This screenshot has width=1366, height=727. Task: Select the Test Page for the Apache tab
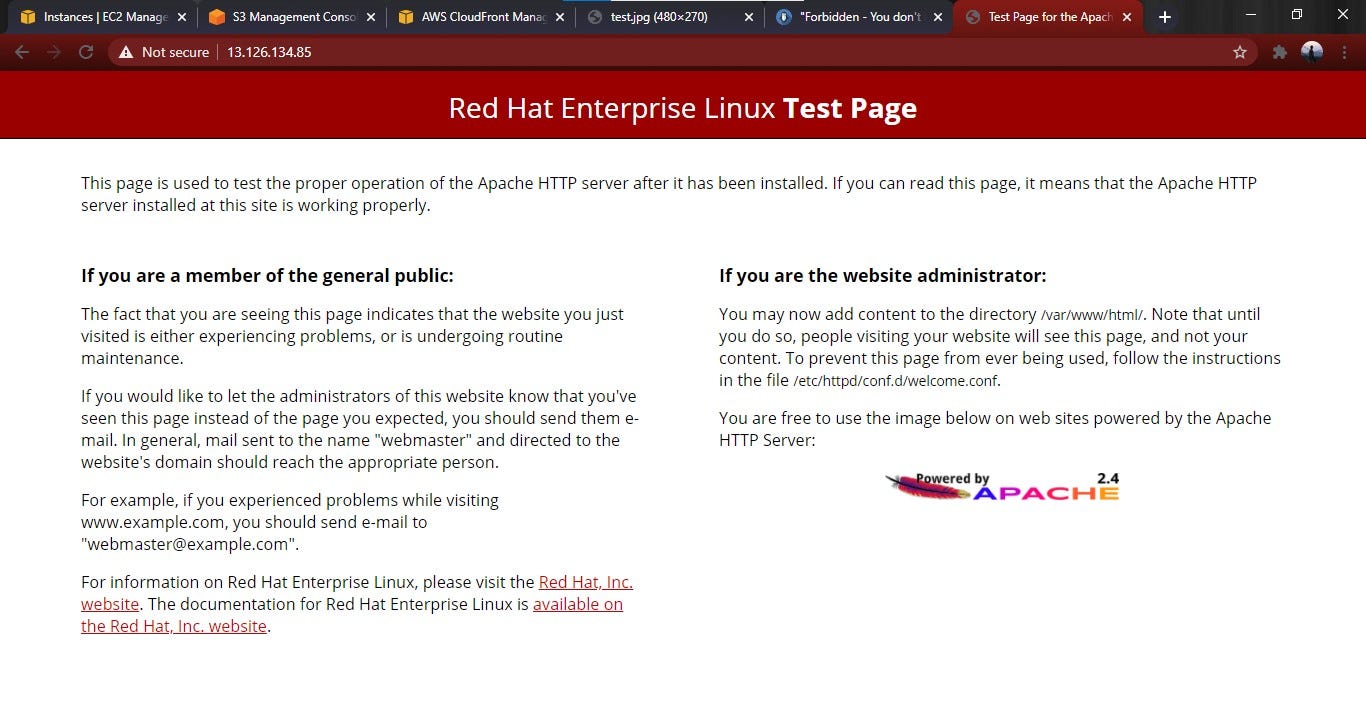pos(1048,17)
